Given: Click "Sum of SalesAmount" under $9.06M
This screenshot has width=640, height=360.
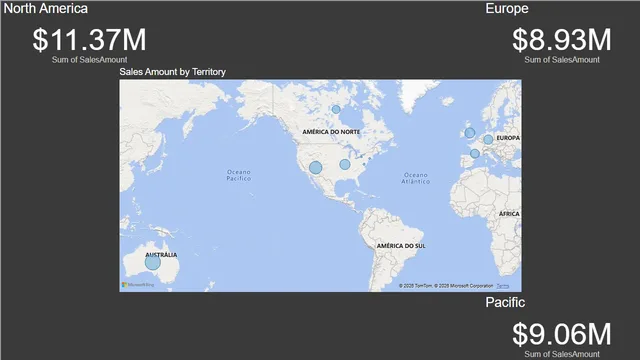Looking at the screenshot, I should [562, 354].
